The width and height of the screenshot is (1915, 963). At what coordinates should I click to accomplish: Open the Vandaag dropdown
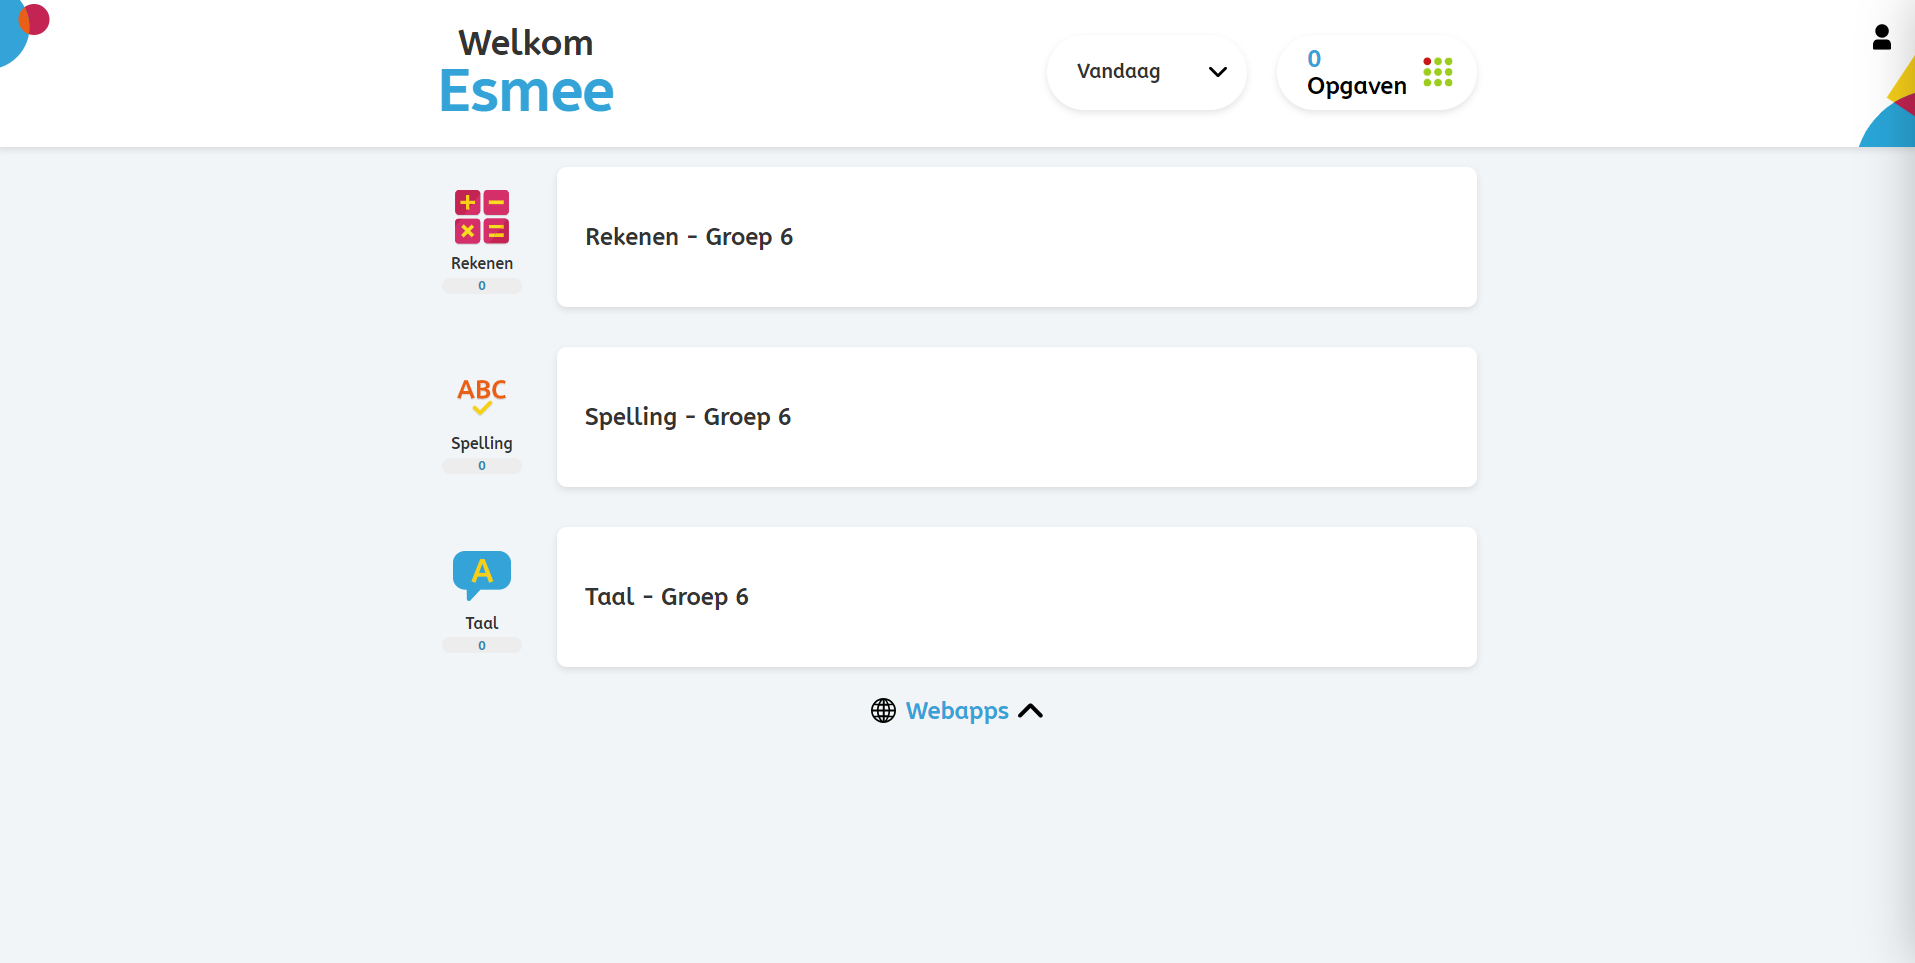(1146, 72)
